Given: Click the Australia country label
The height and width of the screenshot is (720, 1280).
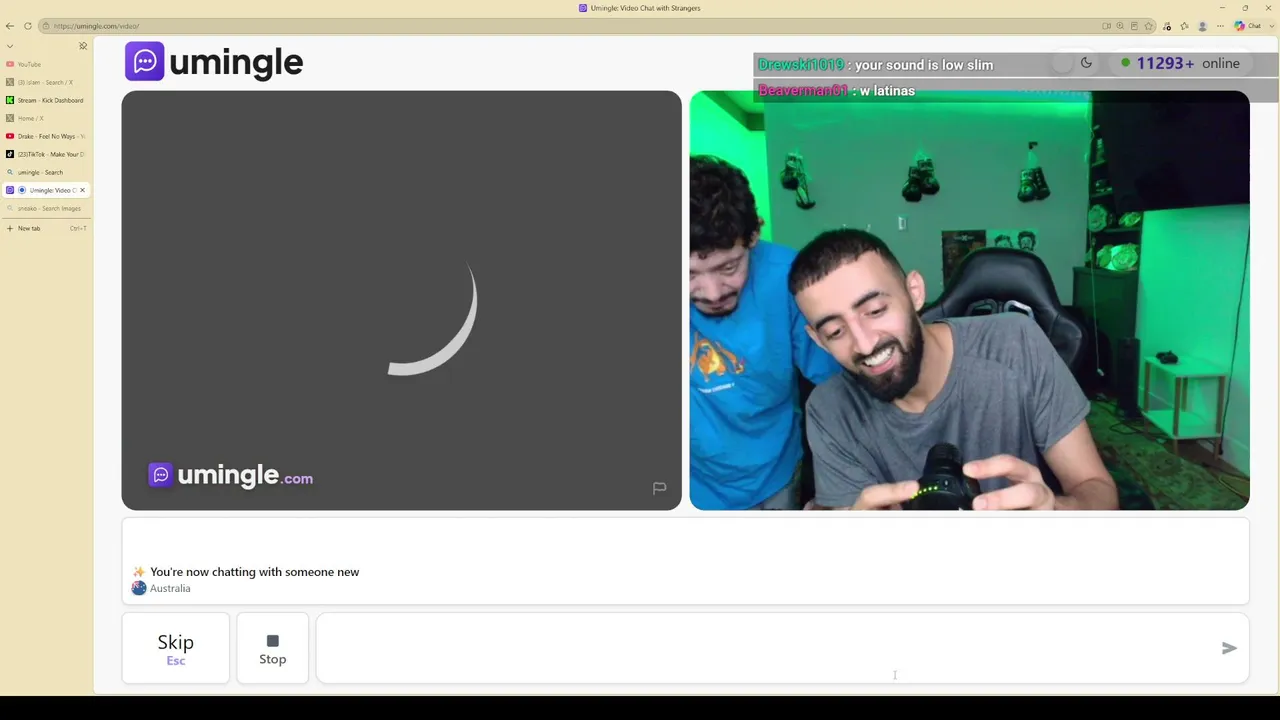Looking at the screenshot, I should point(170,588).
